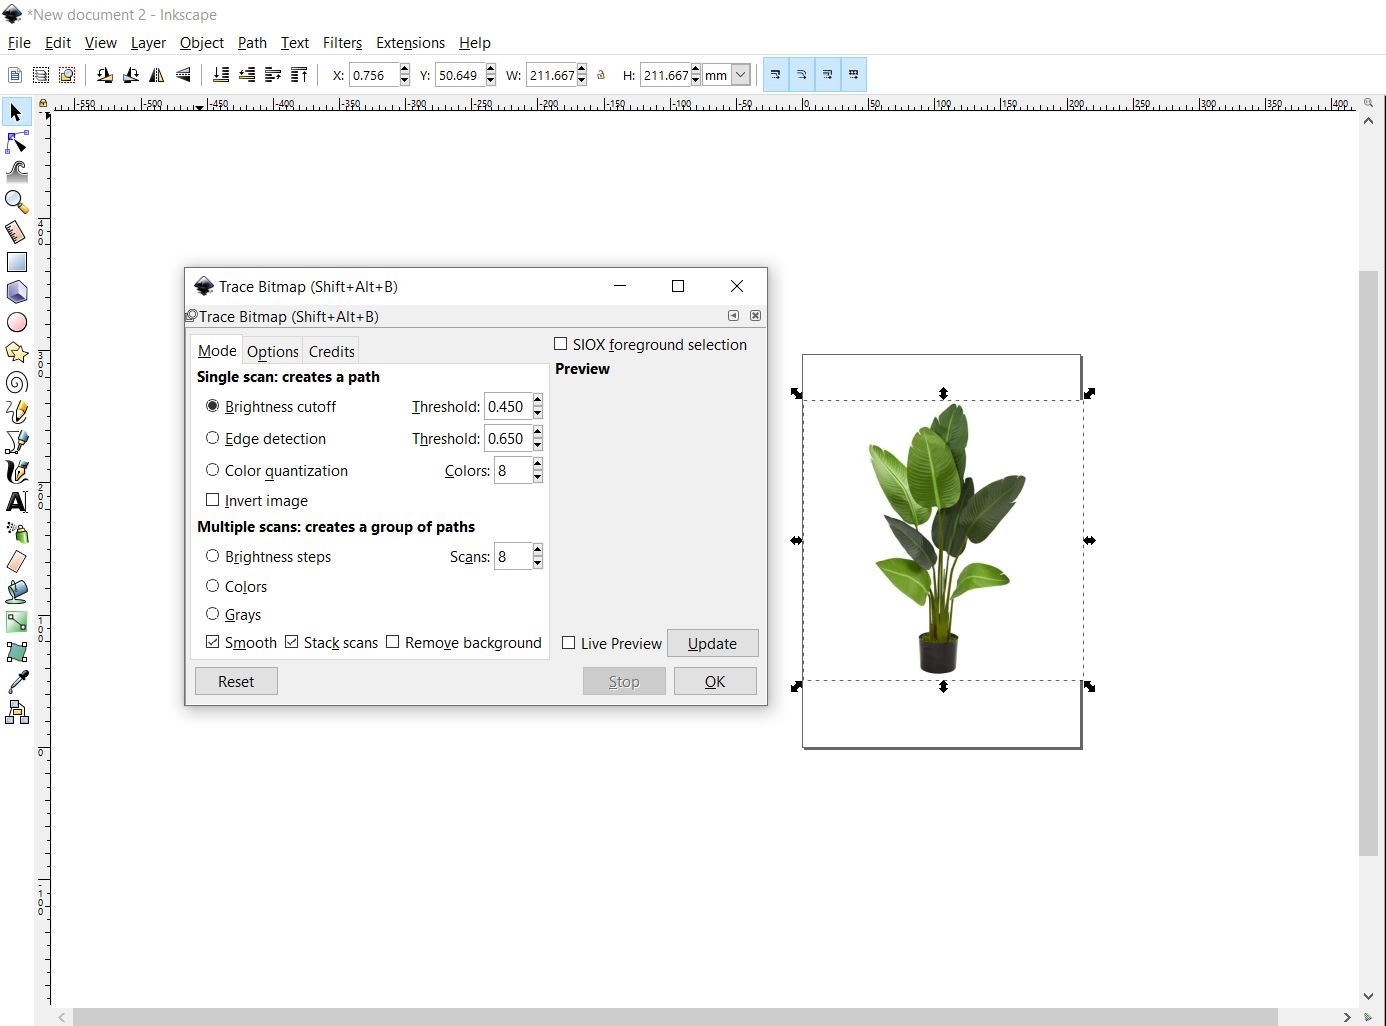This screenshot has width=1386, height=1026.
Task: Select the Text tool
Action: pyautogui.click(x=16, y=502)
